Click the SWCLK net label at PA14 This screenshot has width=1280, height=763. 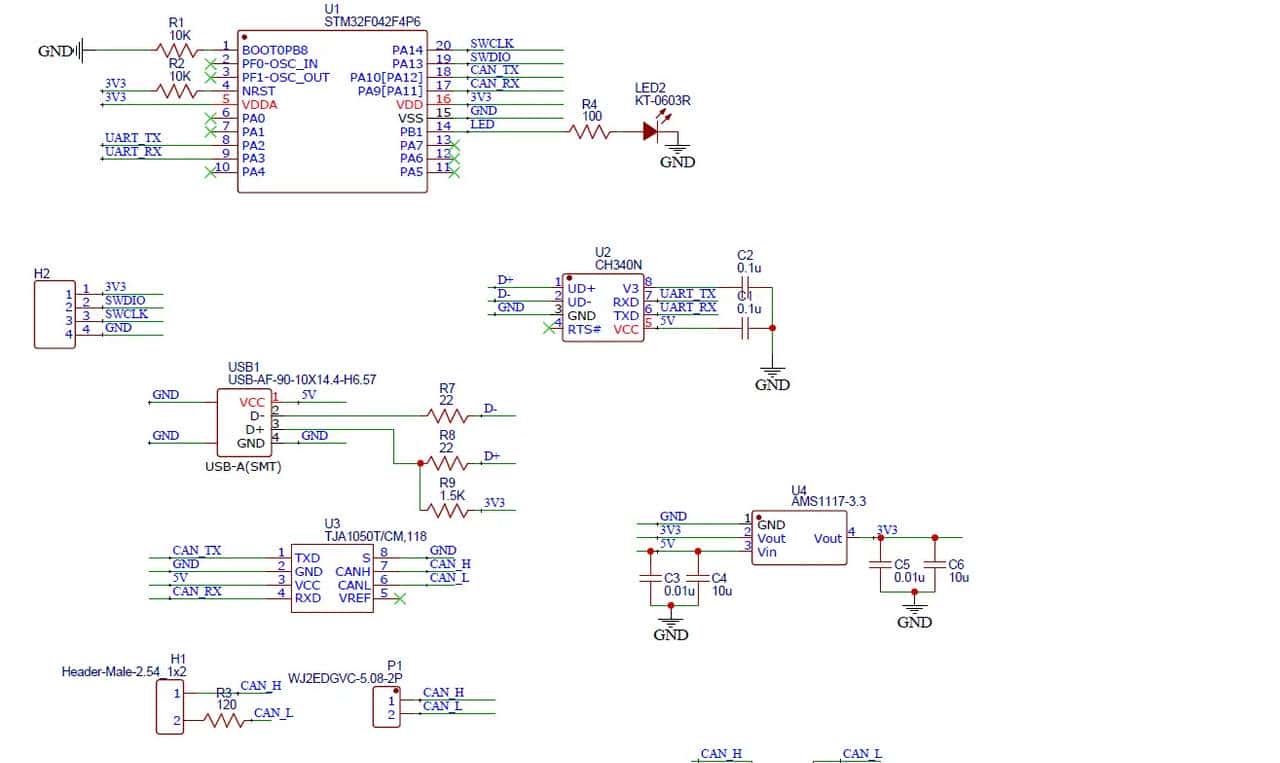tap(492, 43)
